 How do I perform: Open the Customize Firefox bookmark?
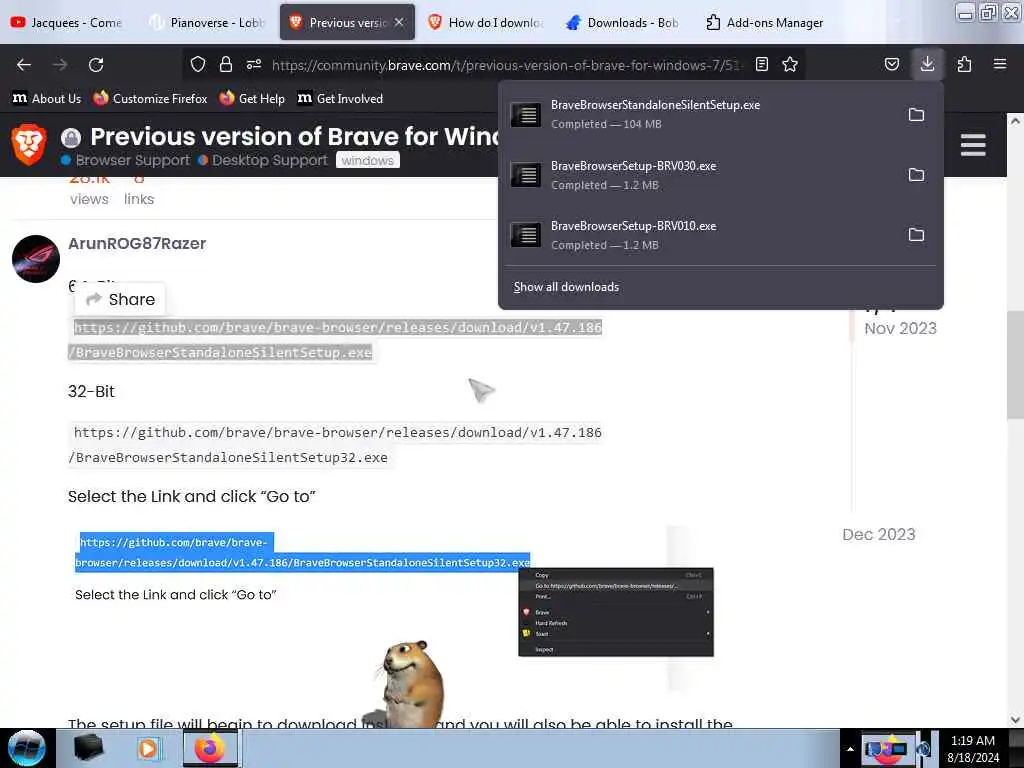click(151, 99)
